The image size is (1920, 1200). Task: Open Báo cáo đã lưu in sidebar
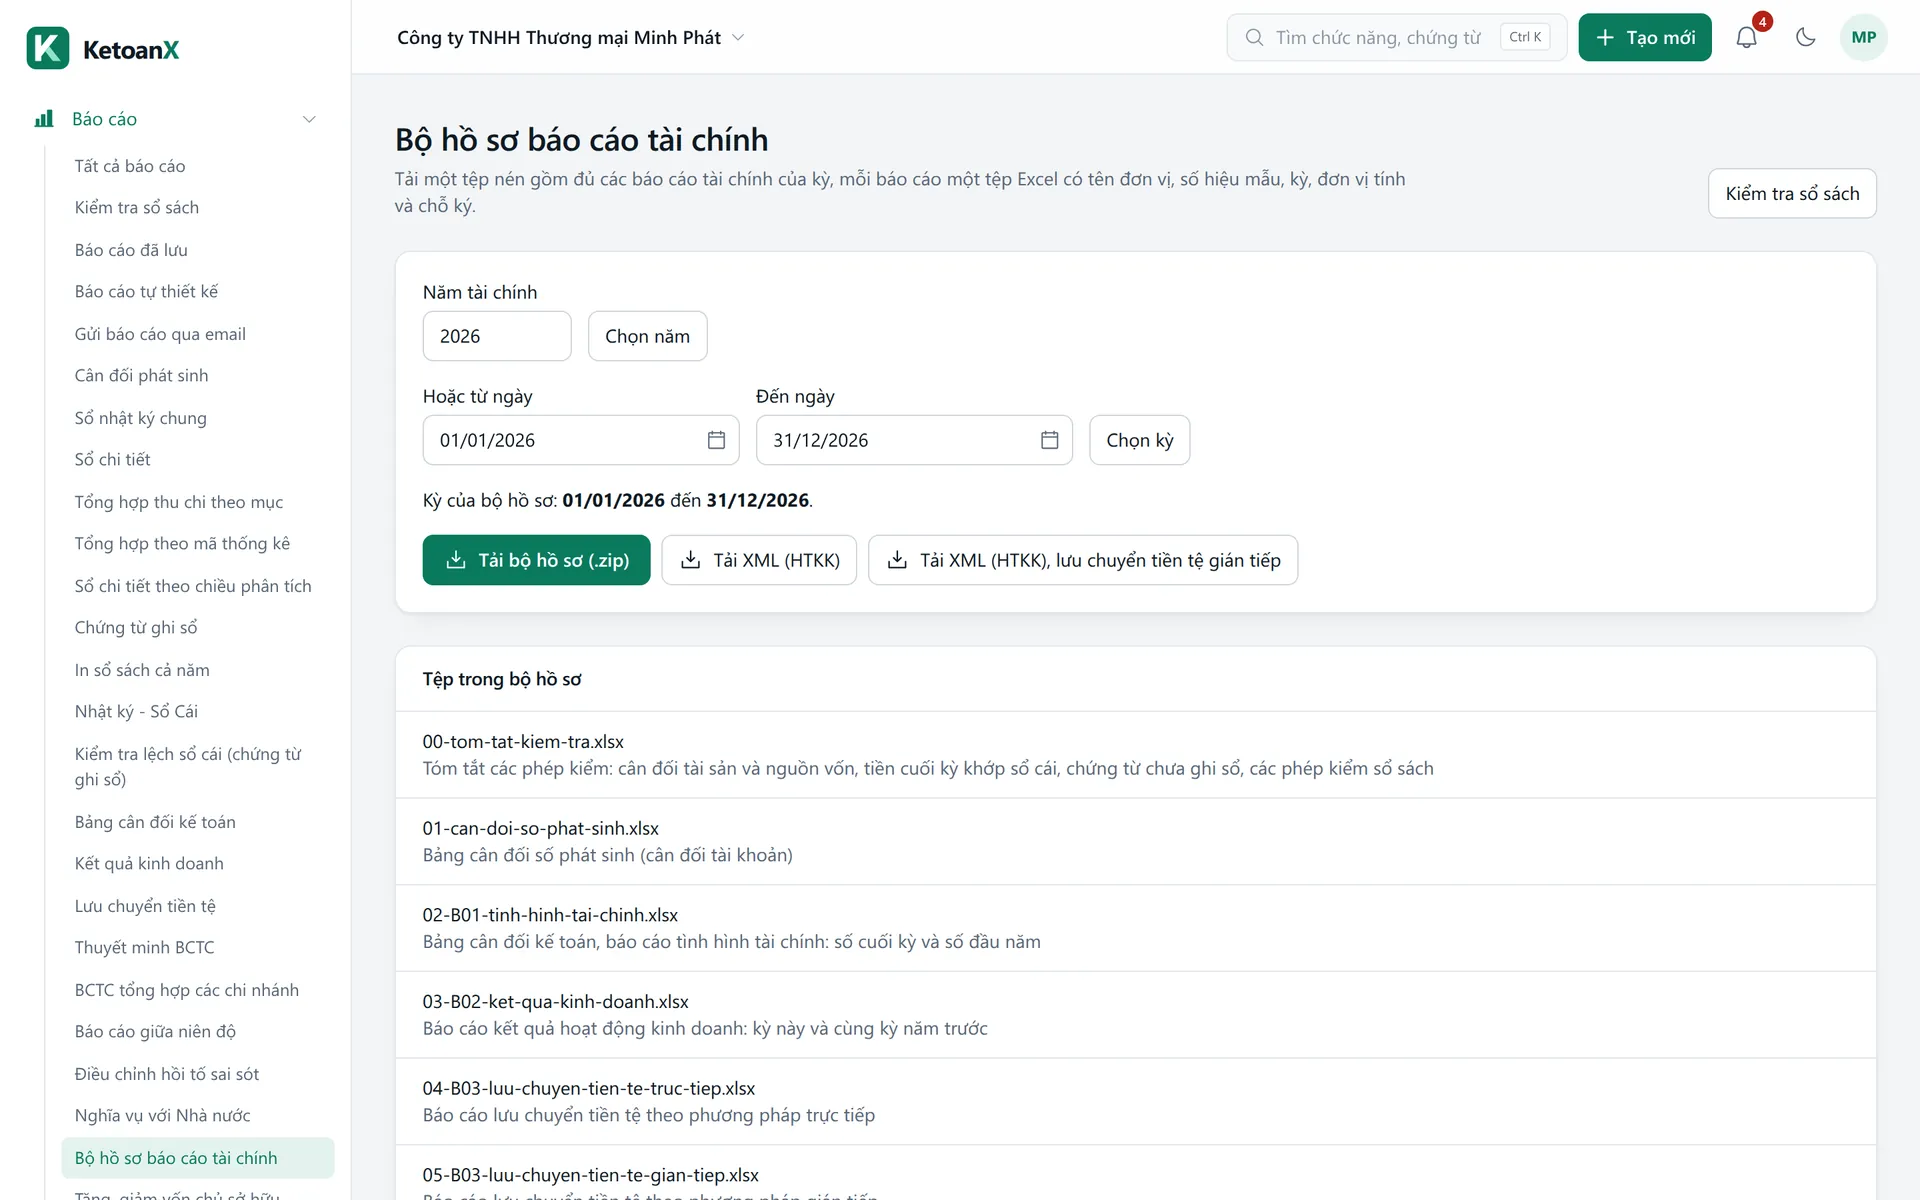[x=198, y=250]
